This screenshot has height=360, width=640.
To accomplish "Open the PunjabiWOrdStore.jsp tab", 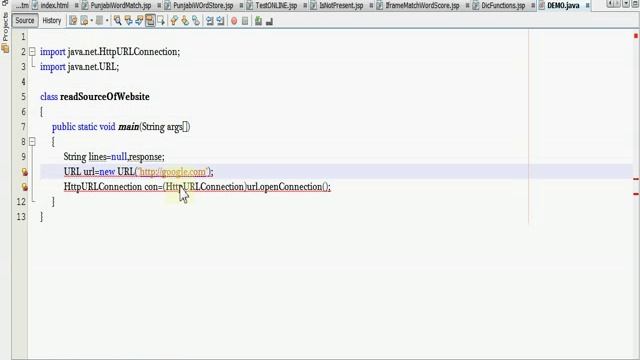I will point(203,5).
